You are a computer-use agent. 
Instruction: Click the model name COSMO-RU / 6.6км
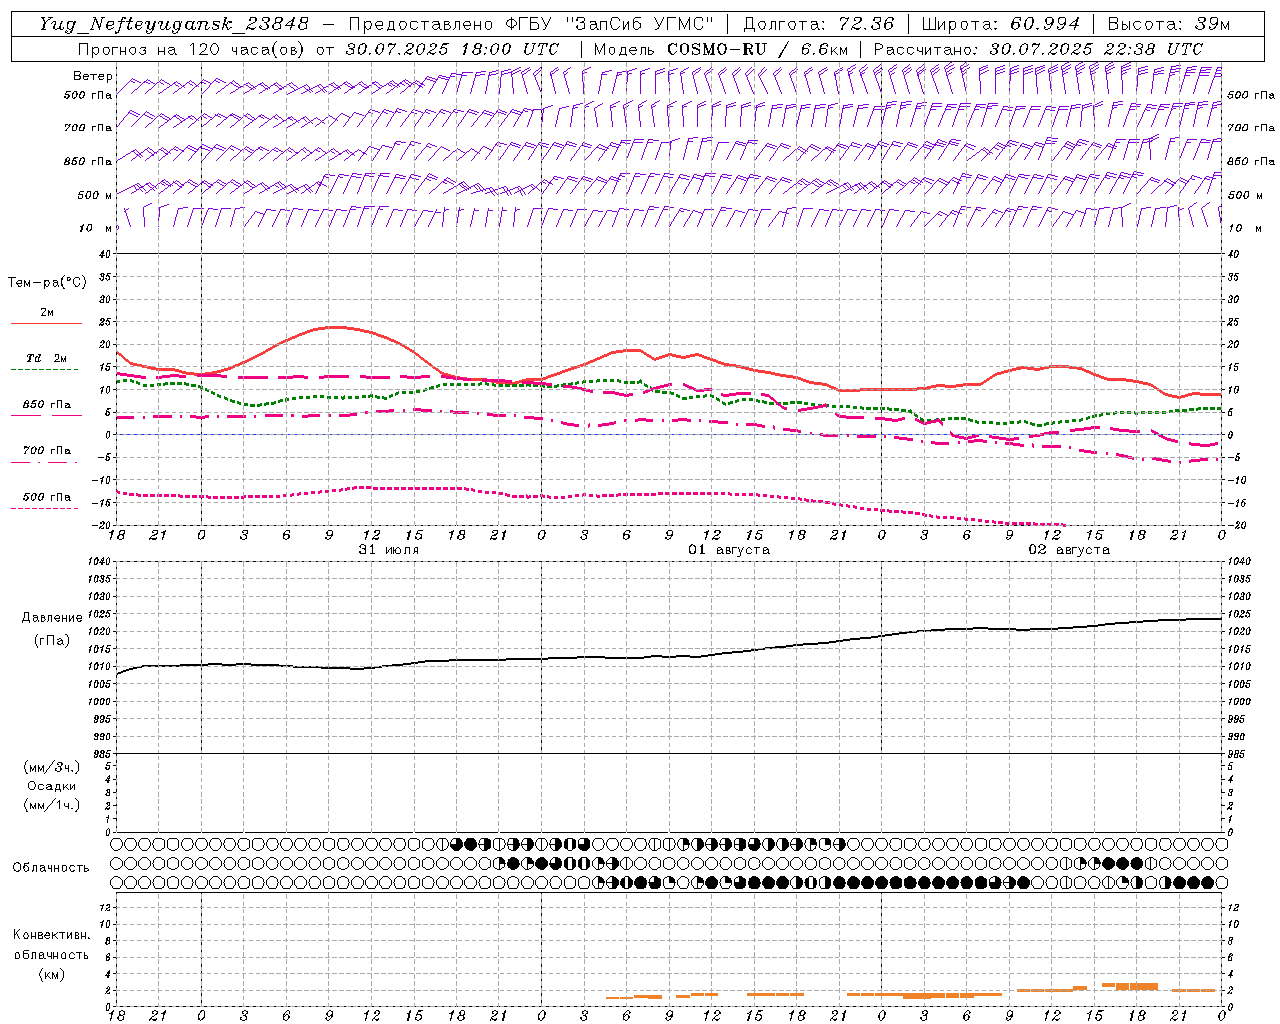click(x=758, y=49)
